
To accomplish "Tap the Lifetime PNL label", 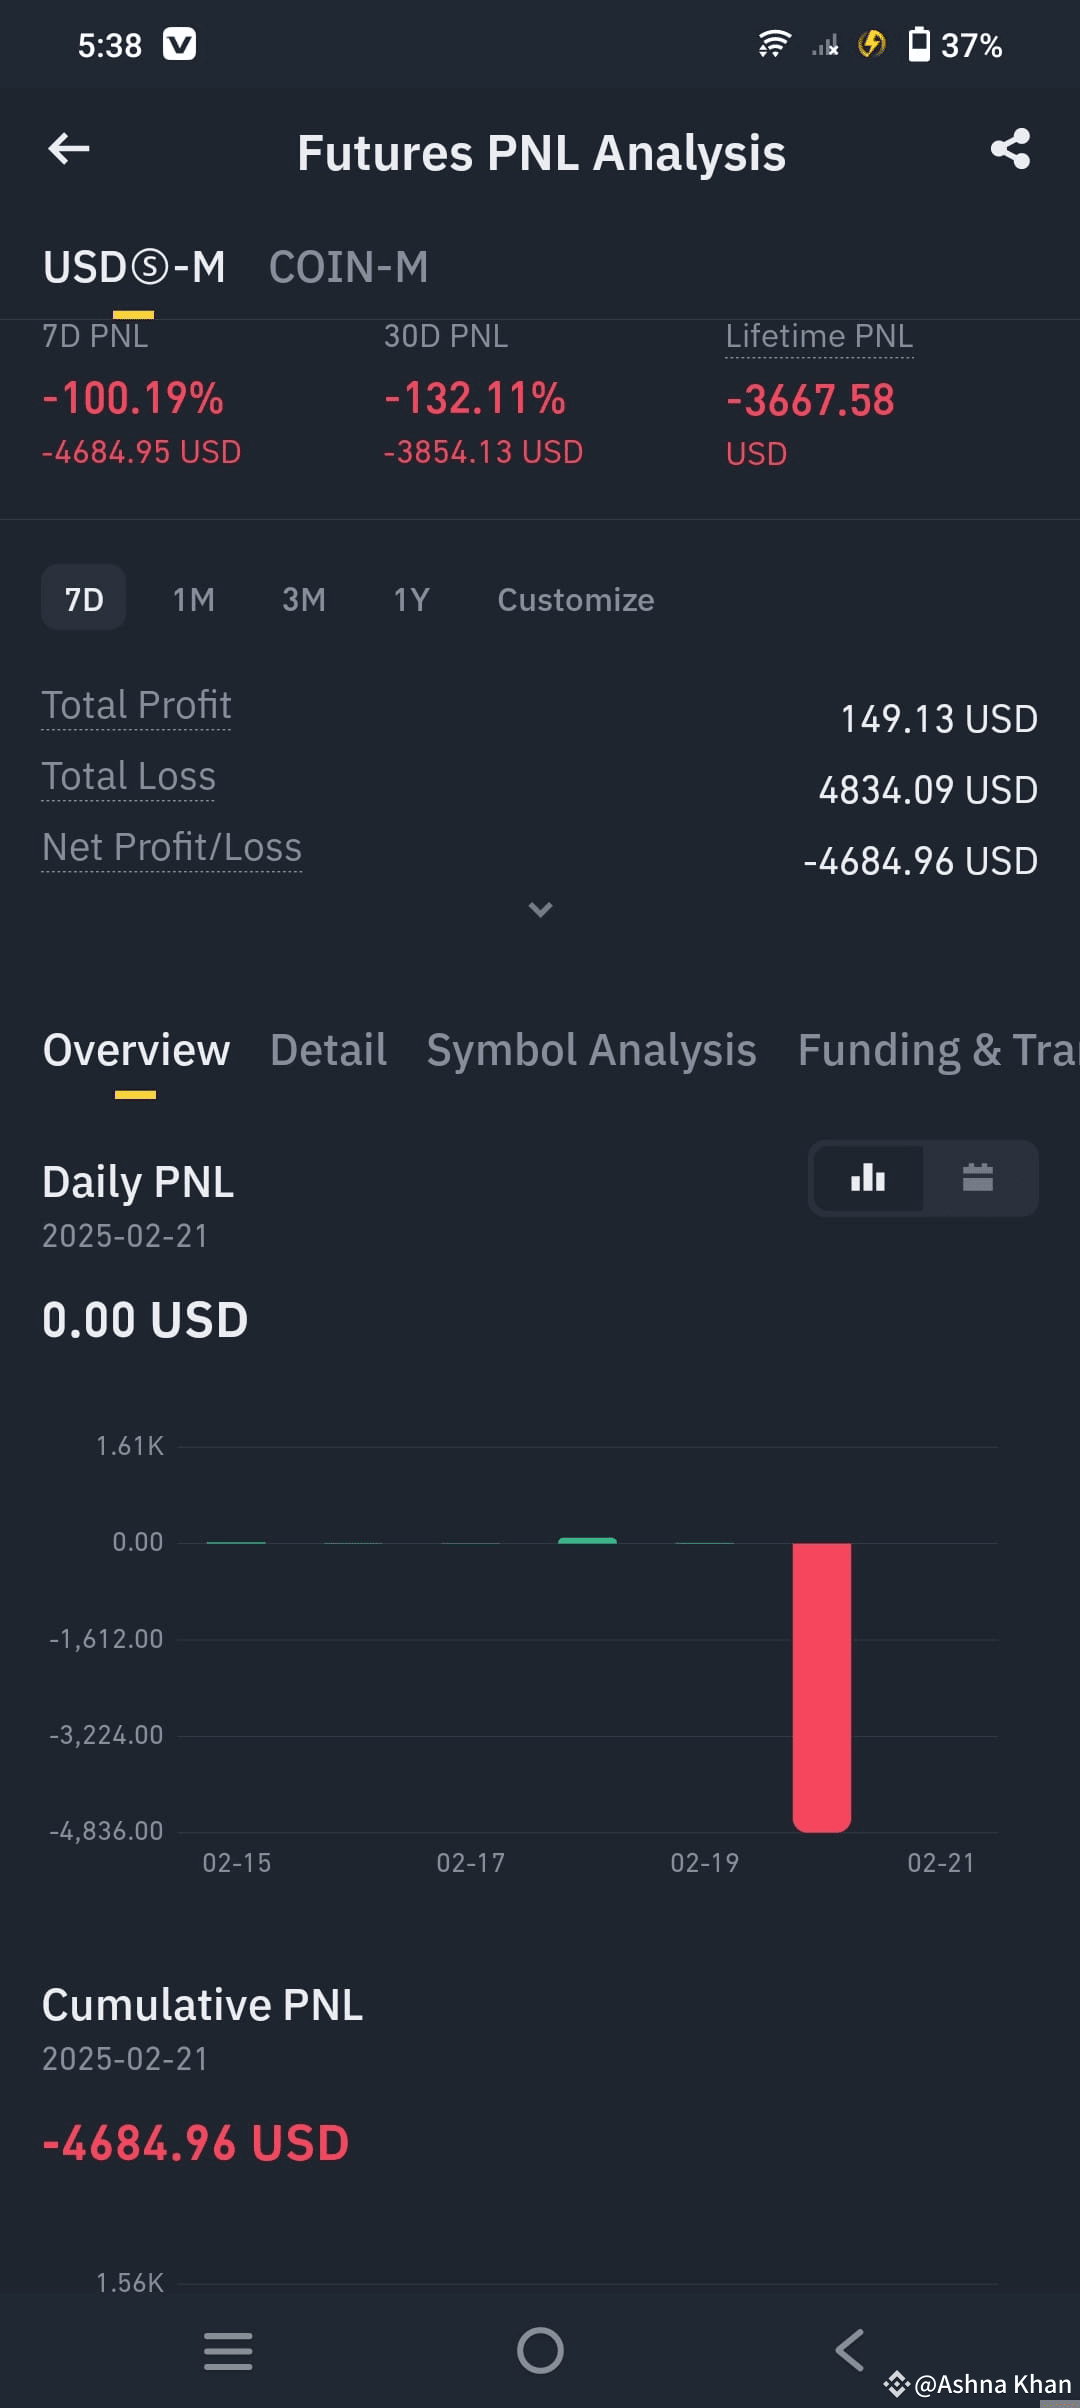I will coord(819,337).
